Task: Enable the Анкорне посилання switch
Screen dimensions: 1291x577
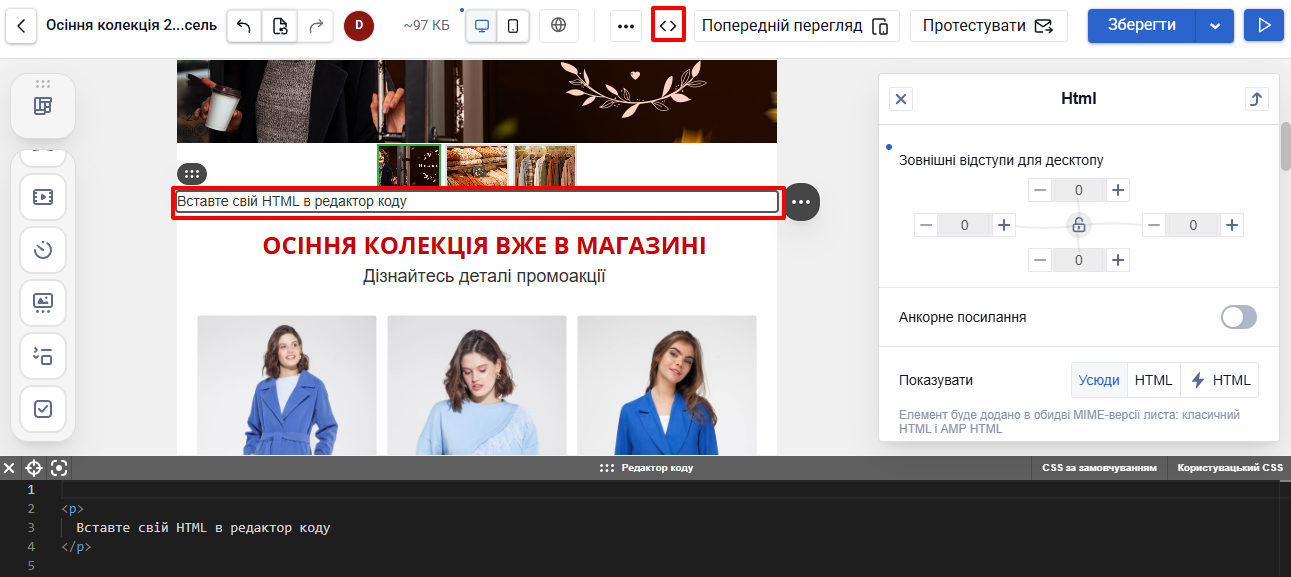Action: click(x=1238, y=317)
